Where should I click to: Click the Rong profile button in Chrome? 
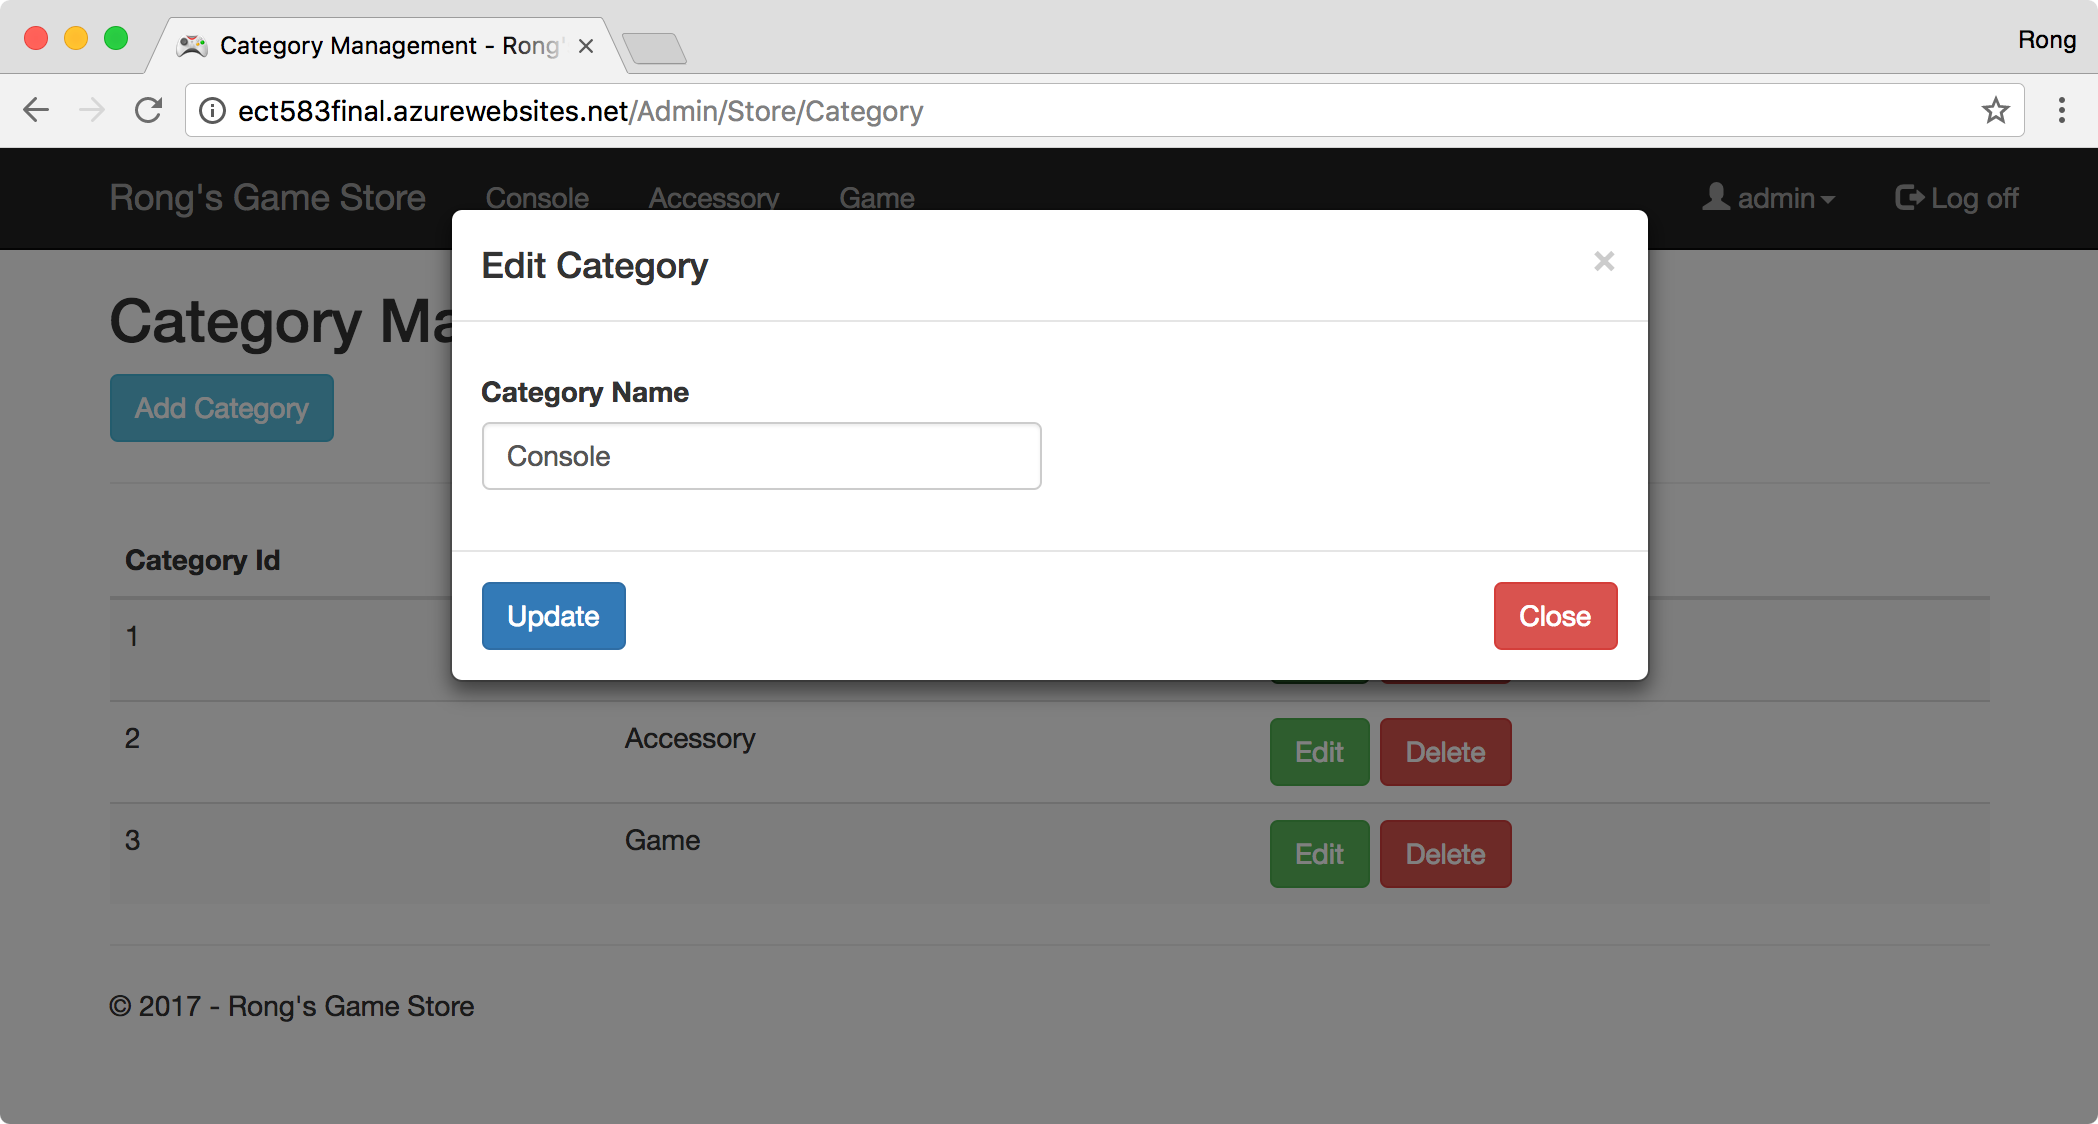[x=2046, y=40]
